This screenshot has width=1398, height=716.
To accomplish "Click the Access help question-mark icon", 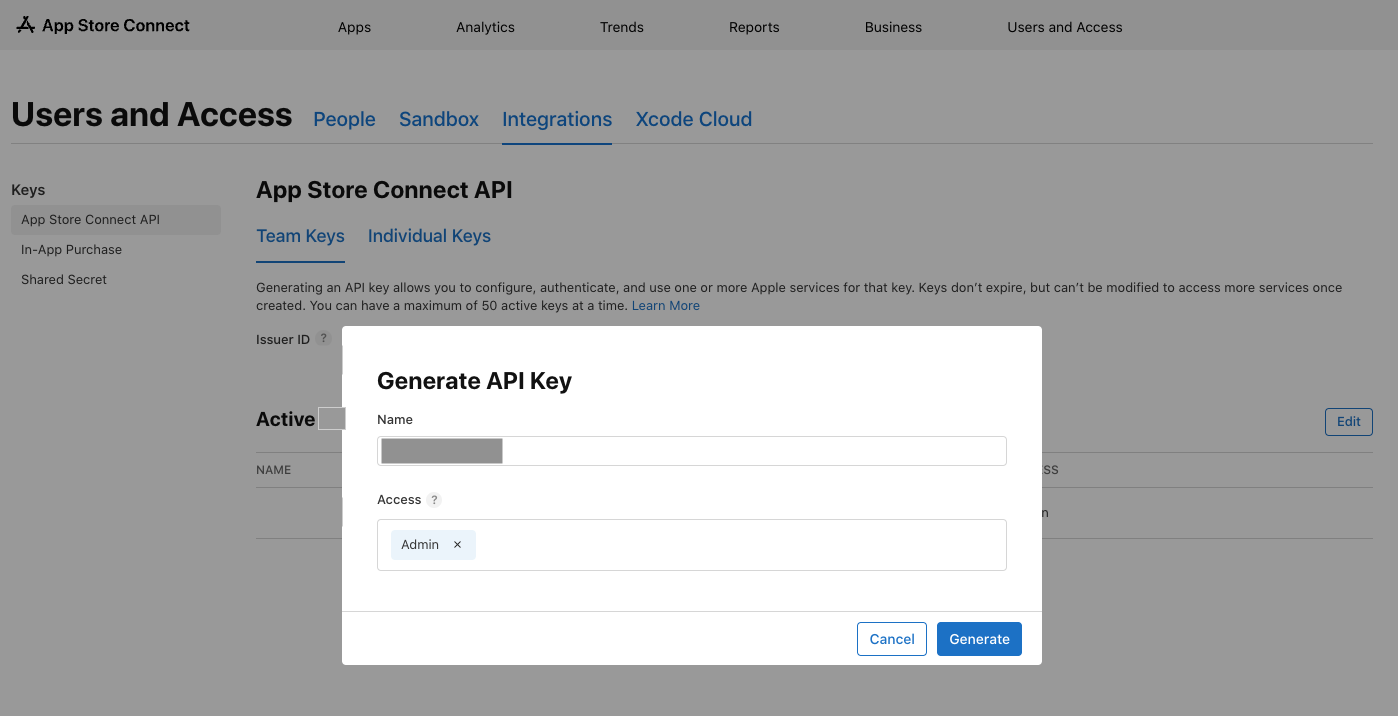I will point(434,500).
